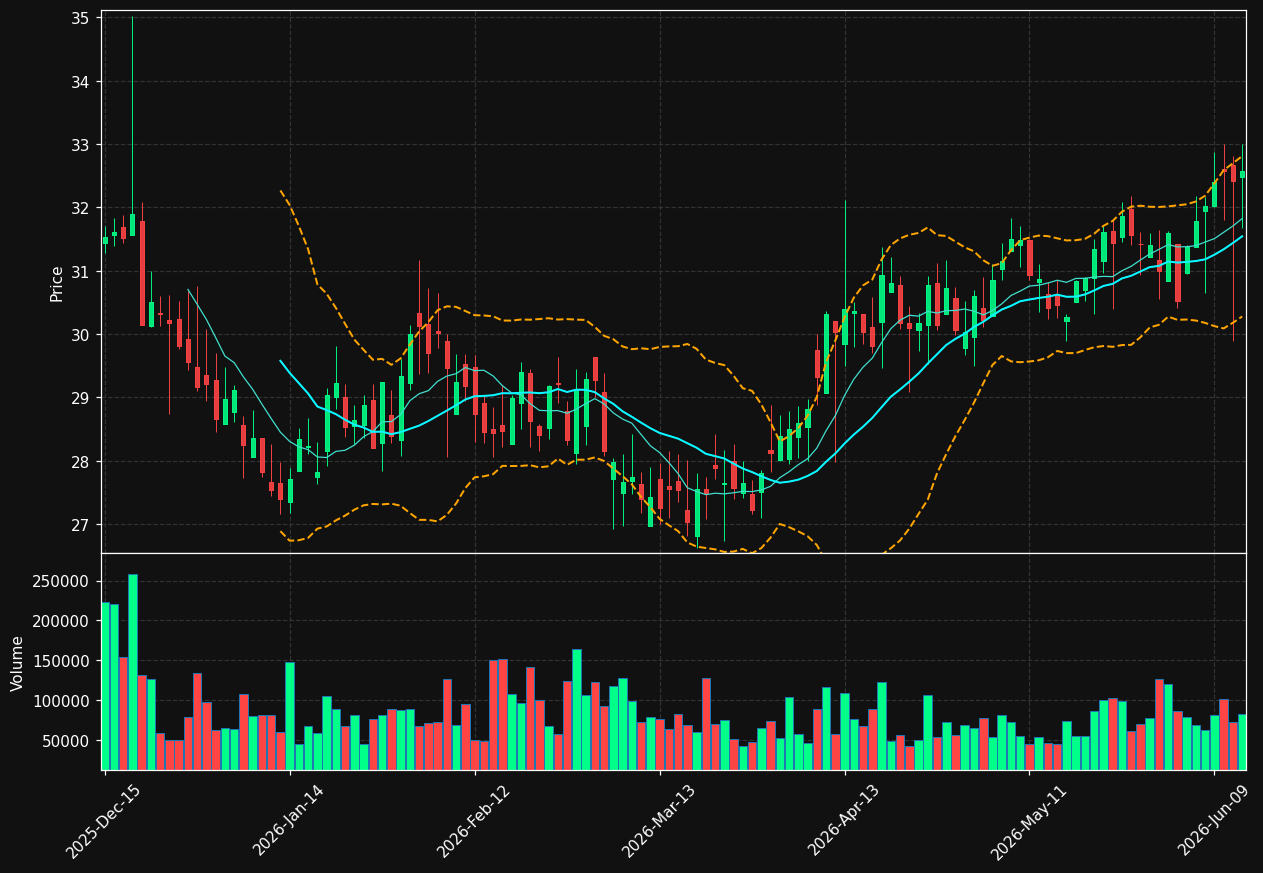Click the 27 price tick label
The image size is (1263, 873).
(x=80, y=525)
